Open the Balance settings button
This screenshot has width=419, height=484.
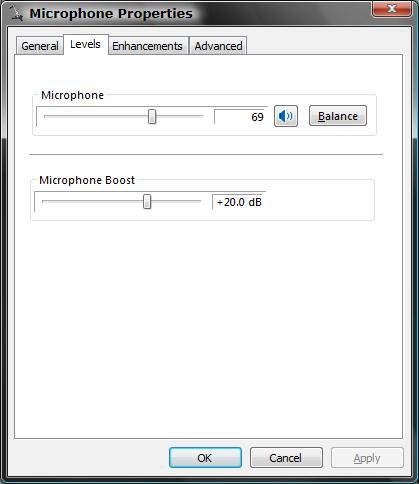(x=338, y=116)
